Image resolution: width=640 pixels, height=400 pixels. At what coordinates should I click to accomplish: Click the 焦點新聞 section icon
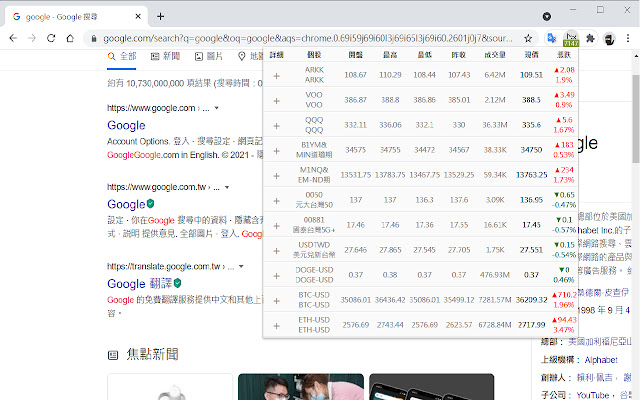click(x=113, y=355)
